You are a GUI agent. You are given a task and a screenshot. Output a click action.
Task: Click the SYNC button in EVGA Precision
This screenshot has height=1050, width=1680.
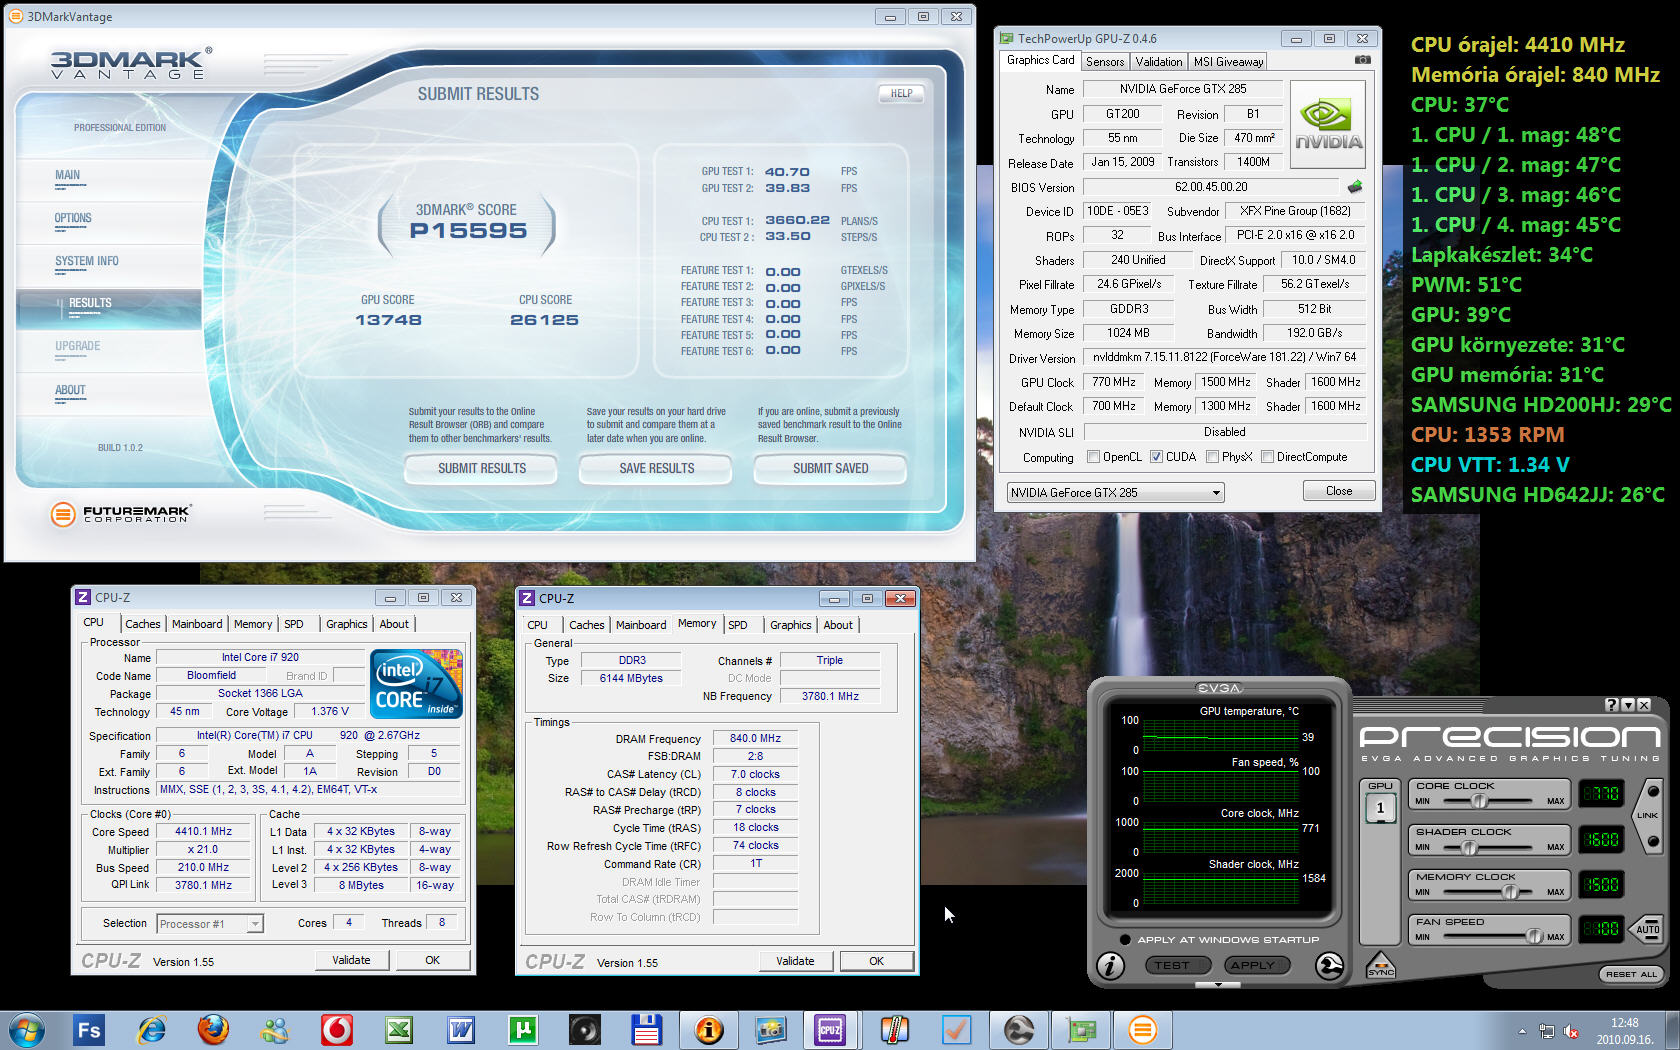pos(1381,966)
